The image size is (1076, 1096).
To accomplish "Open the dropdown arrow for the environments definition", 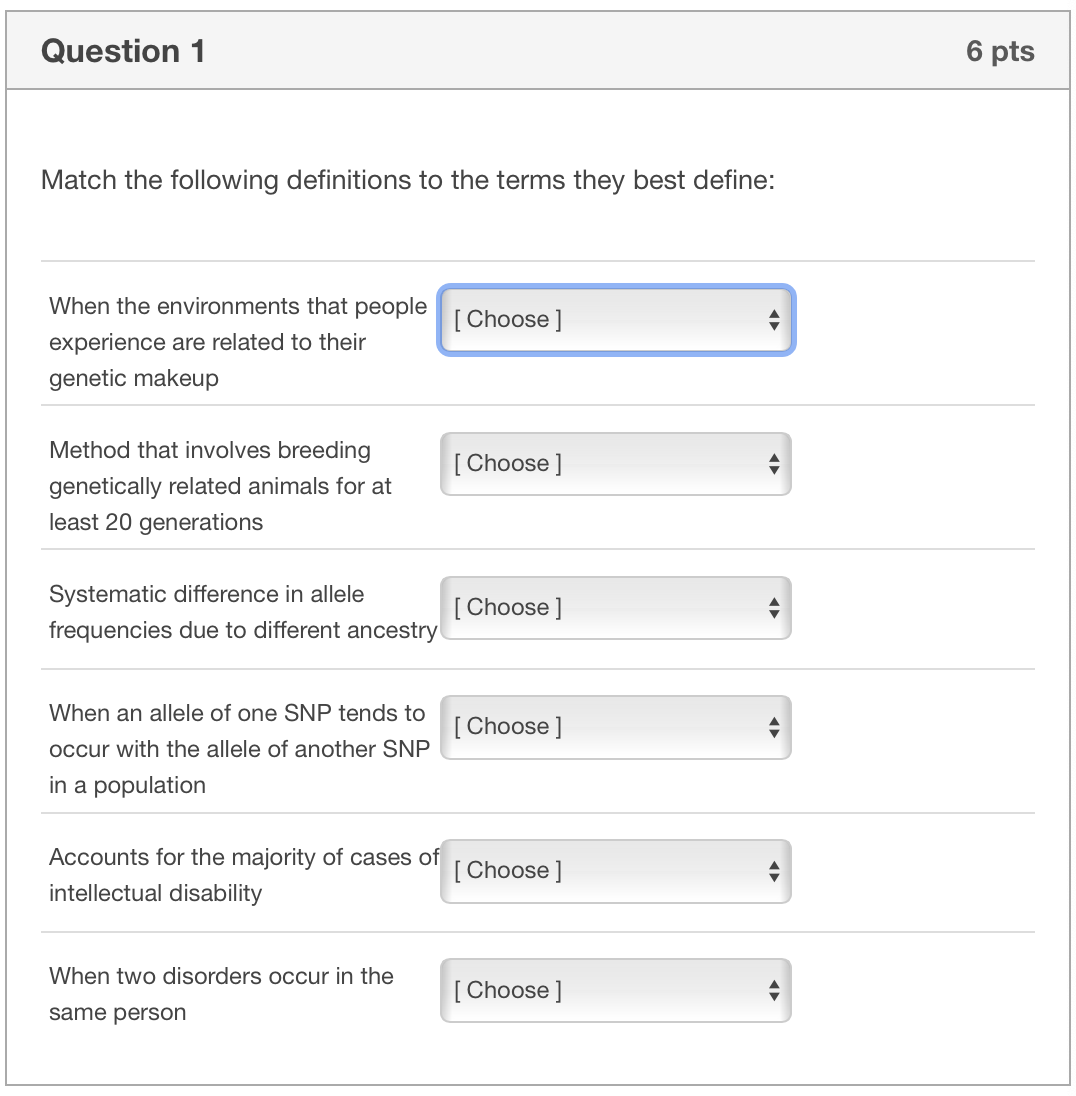I will click(x=774, y=320).
